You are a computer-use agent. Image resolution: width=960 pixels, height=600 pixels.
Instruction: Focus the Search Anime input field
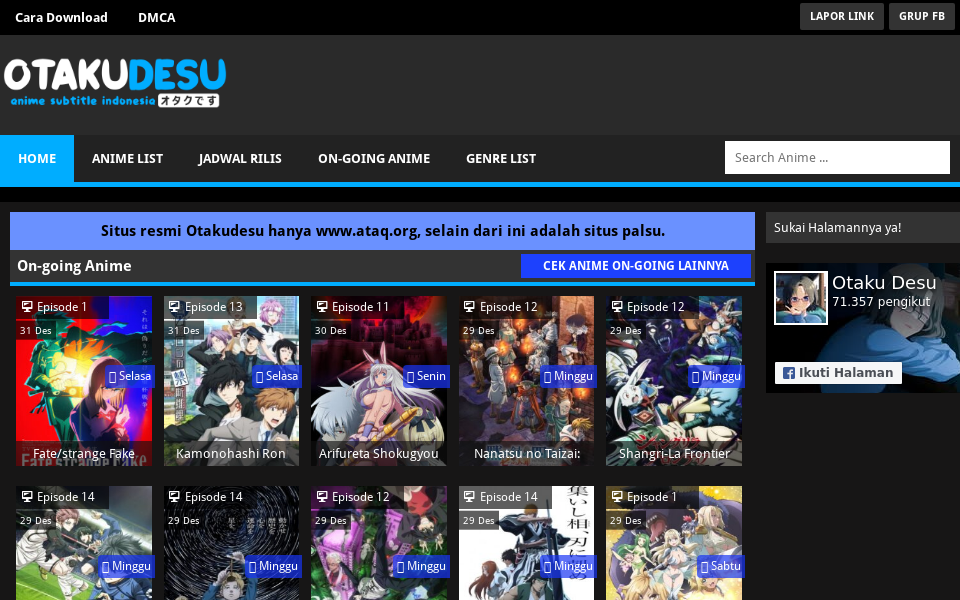pos(836,158)
